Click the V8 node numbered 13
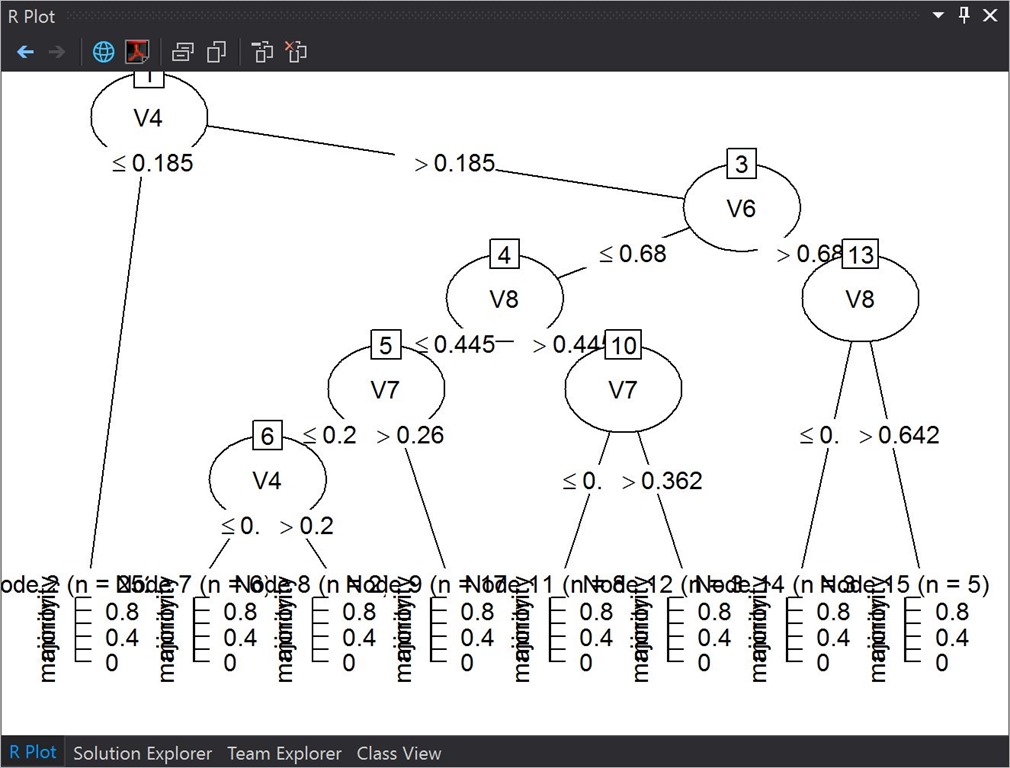The image size is (1010, 768). (860, 298)
